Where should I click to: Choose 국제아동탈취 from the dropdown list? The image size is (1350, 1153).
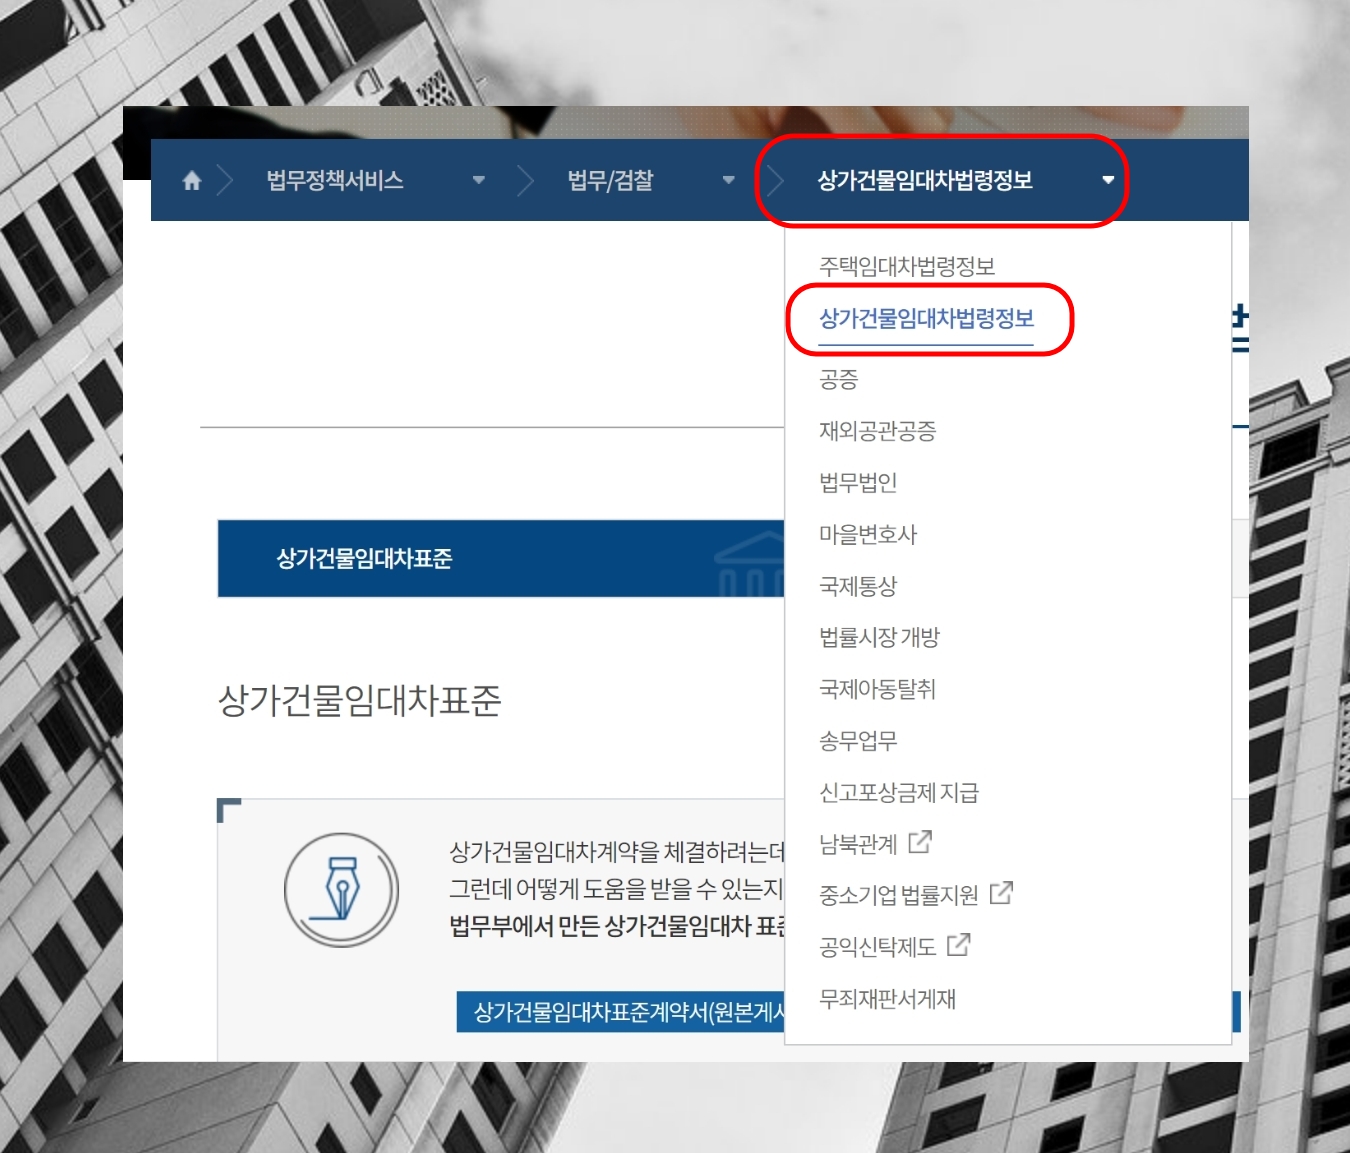tap(877, 689)
